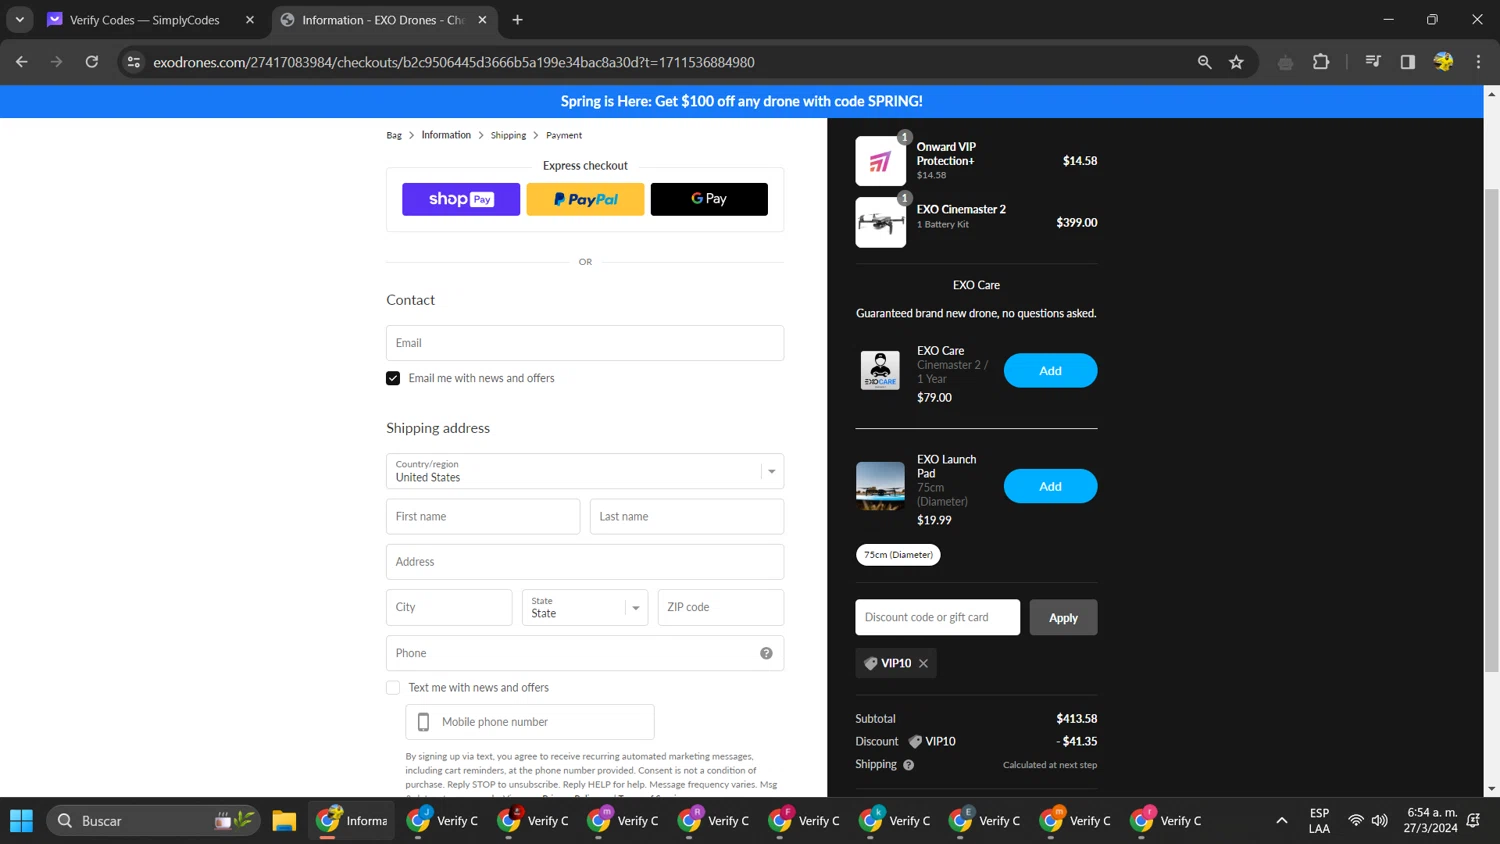Add EXO Launch Pad to order
The width and height of the screenshot is (1500, 844).
[1050, 486]
